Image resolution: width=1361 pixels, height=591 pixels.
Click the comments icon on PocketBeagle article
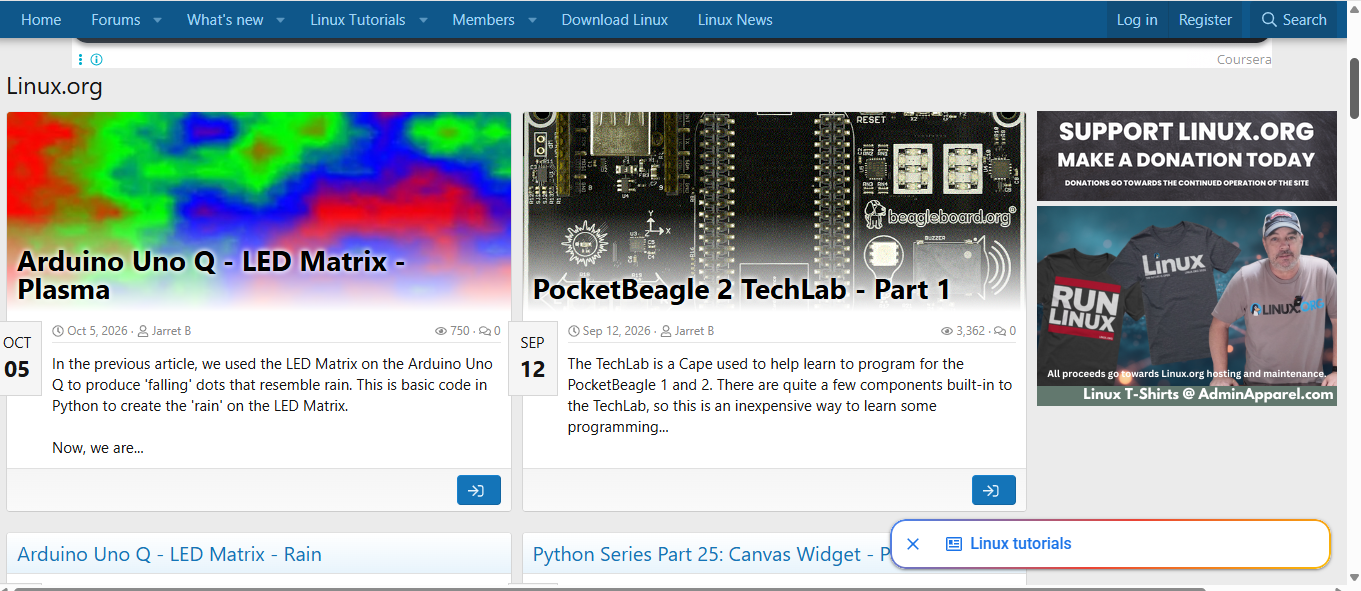tap(1000, 331)
